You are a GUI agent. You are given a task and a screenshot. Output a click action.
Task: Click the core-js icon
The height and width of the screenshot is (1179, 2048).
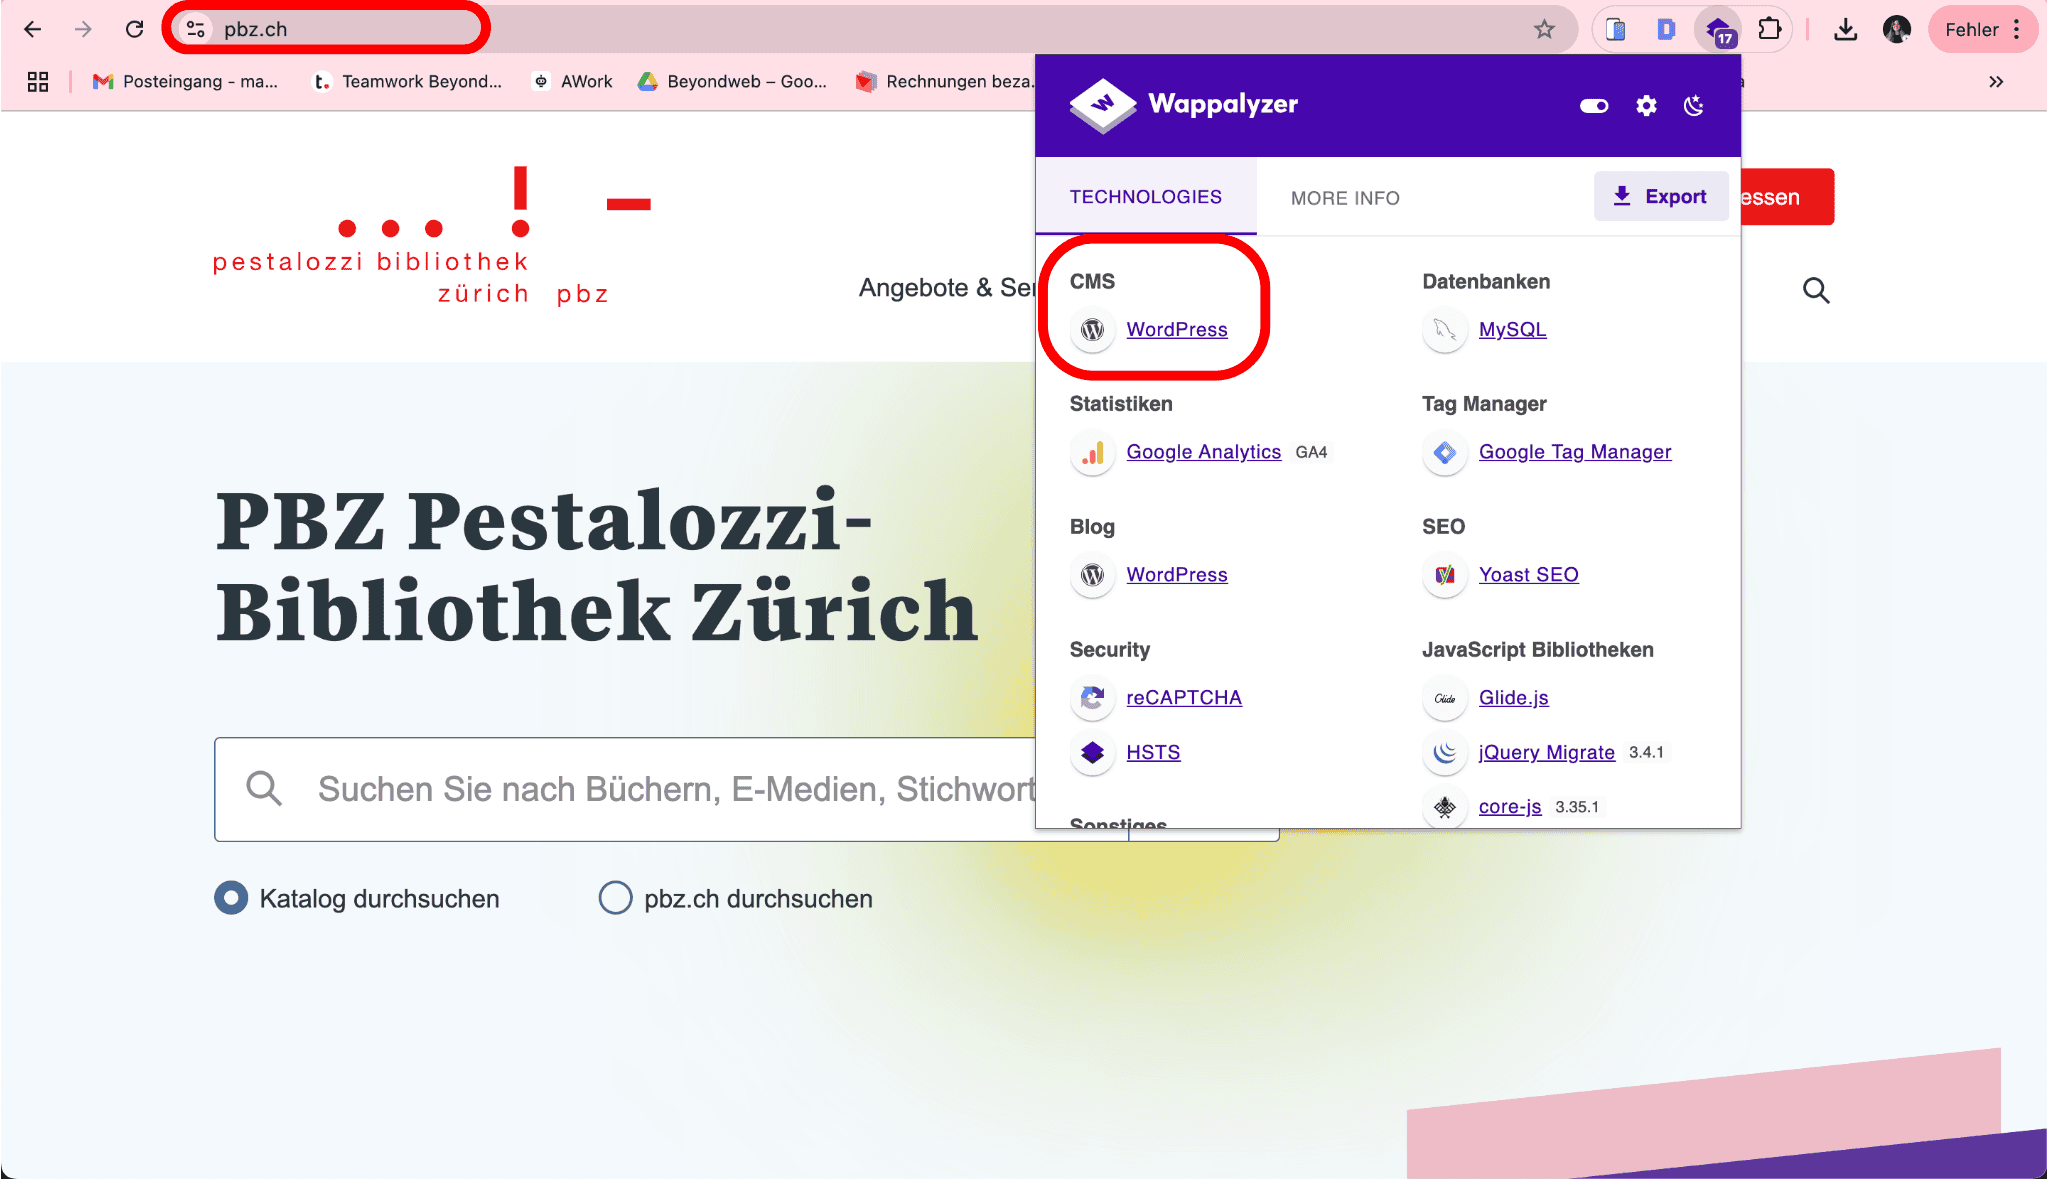(1445, 806)
